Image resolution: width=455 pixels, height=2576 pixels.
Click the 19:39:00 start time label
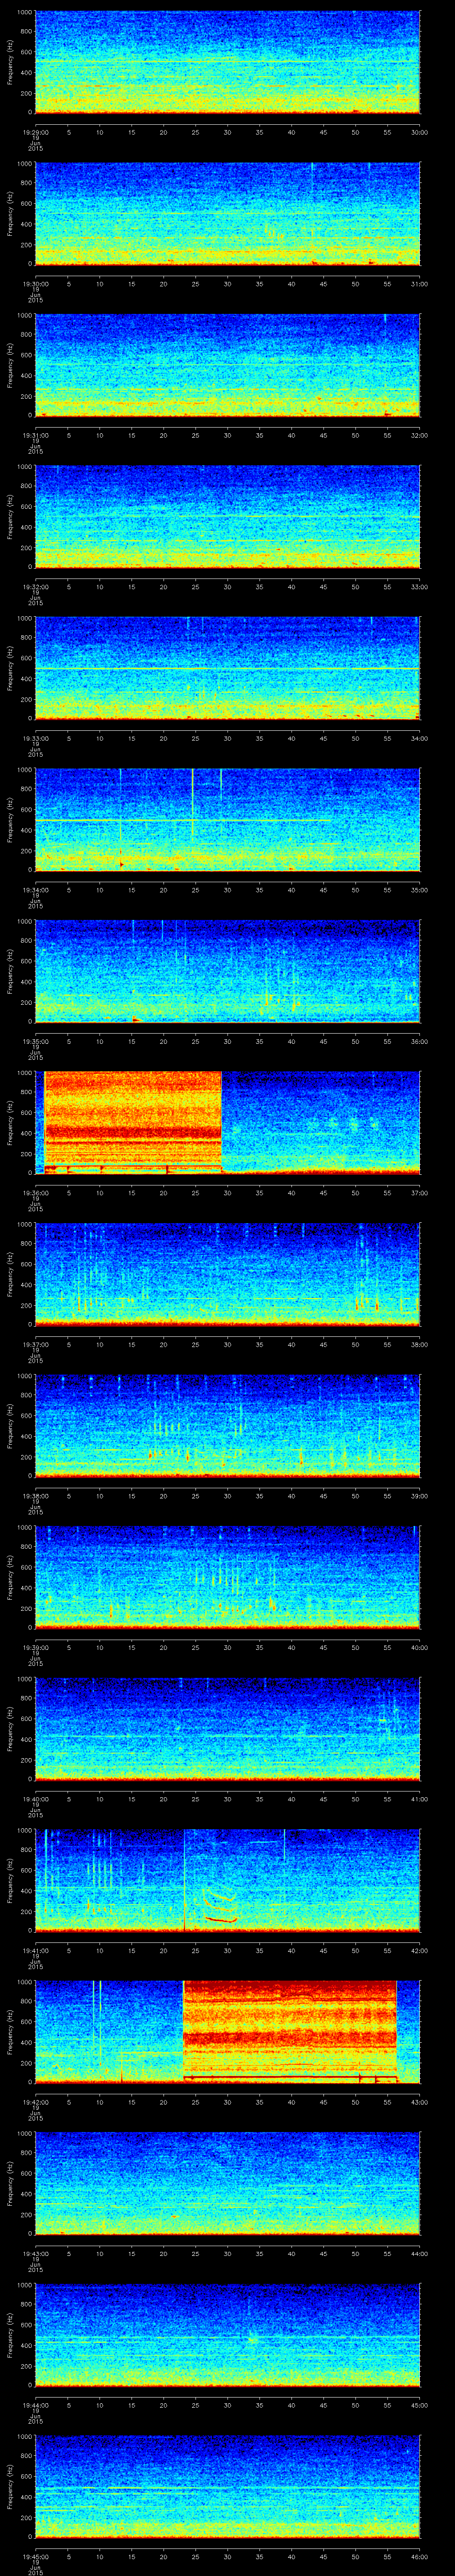click(x=35, y=1648)
